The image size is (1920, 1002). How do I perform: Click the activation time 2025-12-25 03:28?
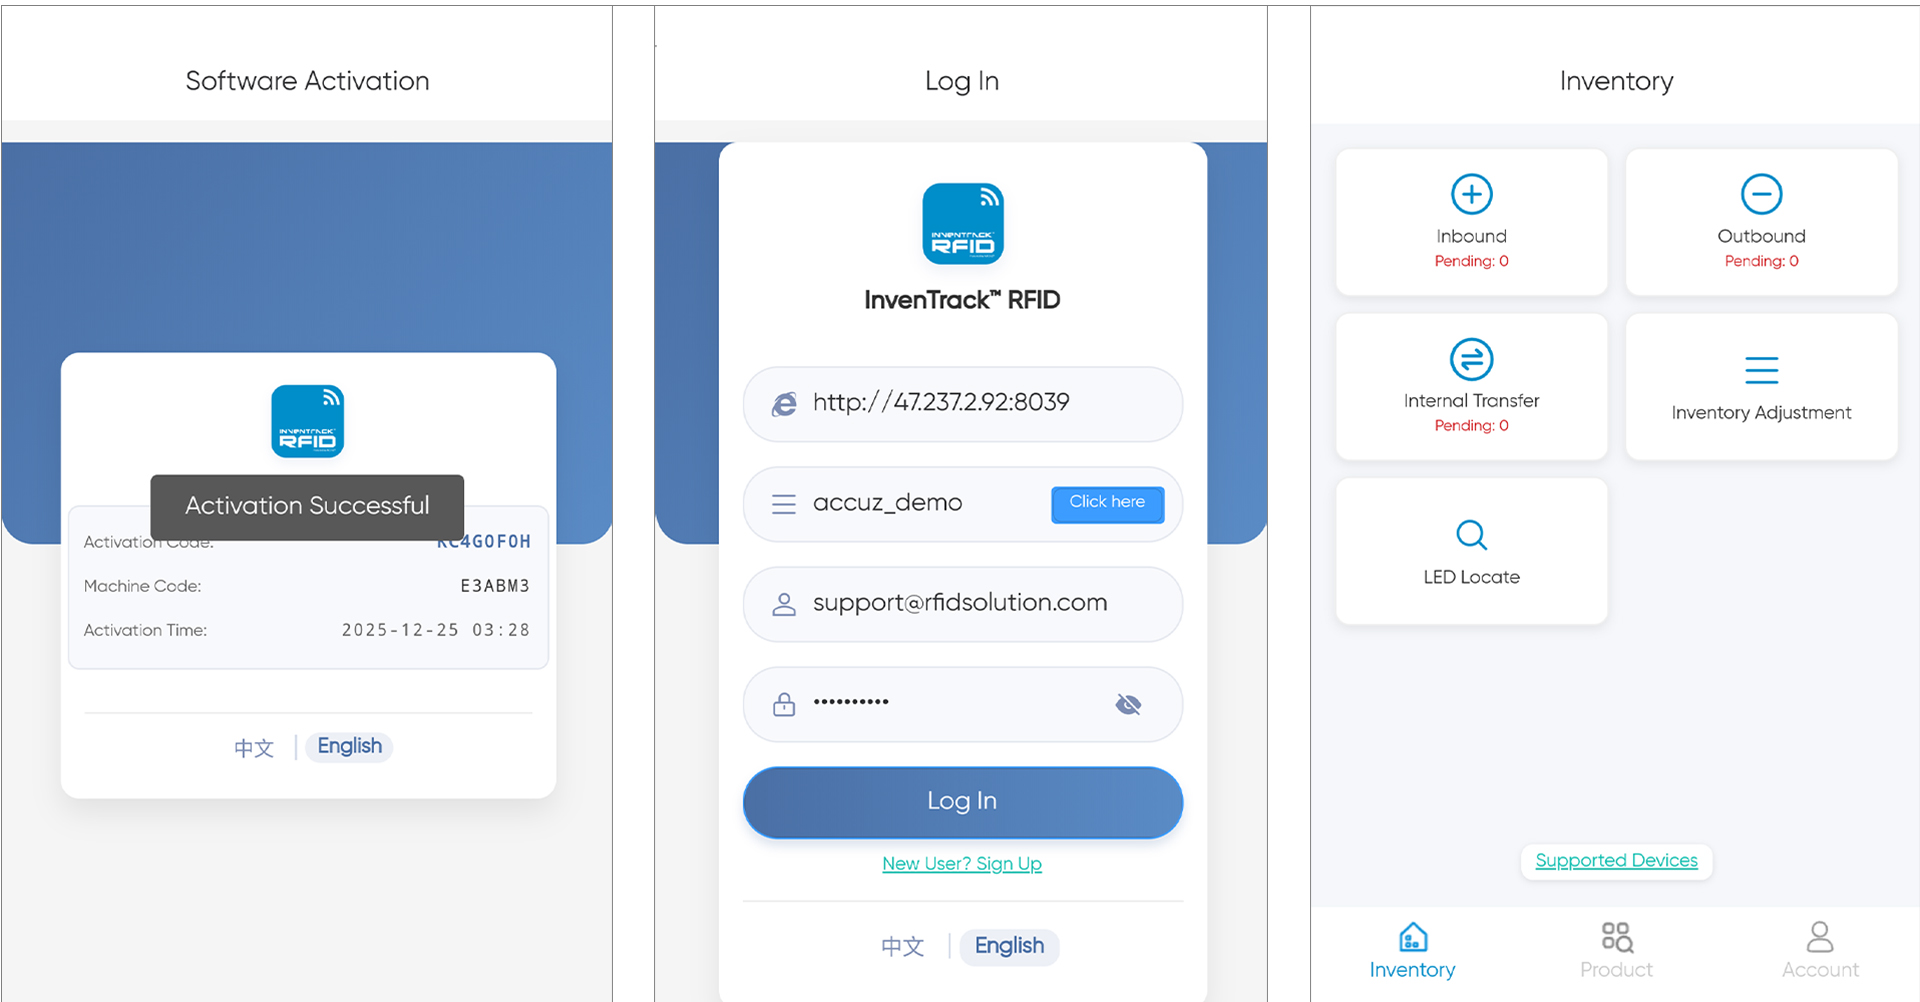[x=436, y=630]
